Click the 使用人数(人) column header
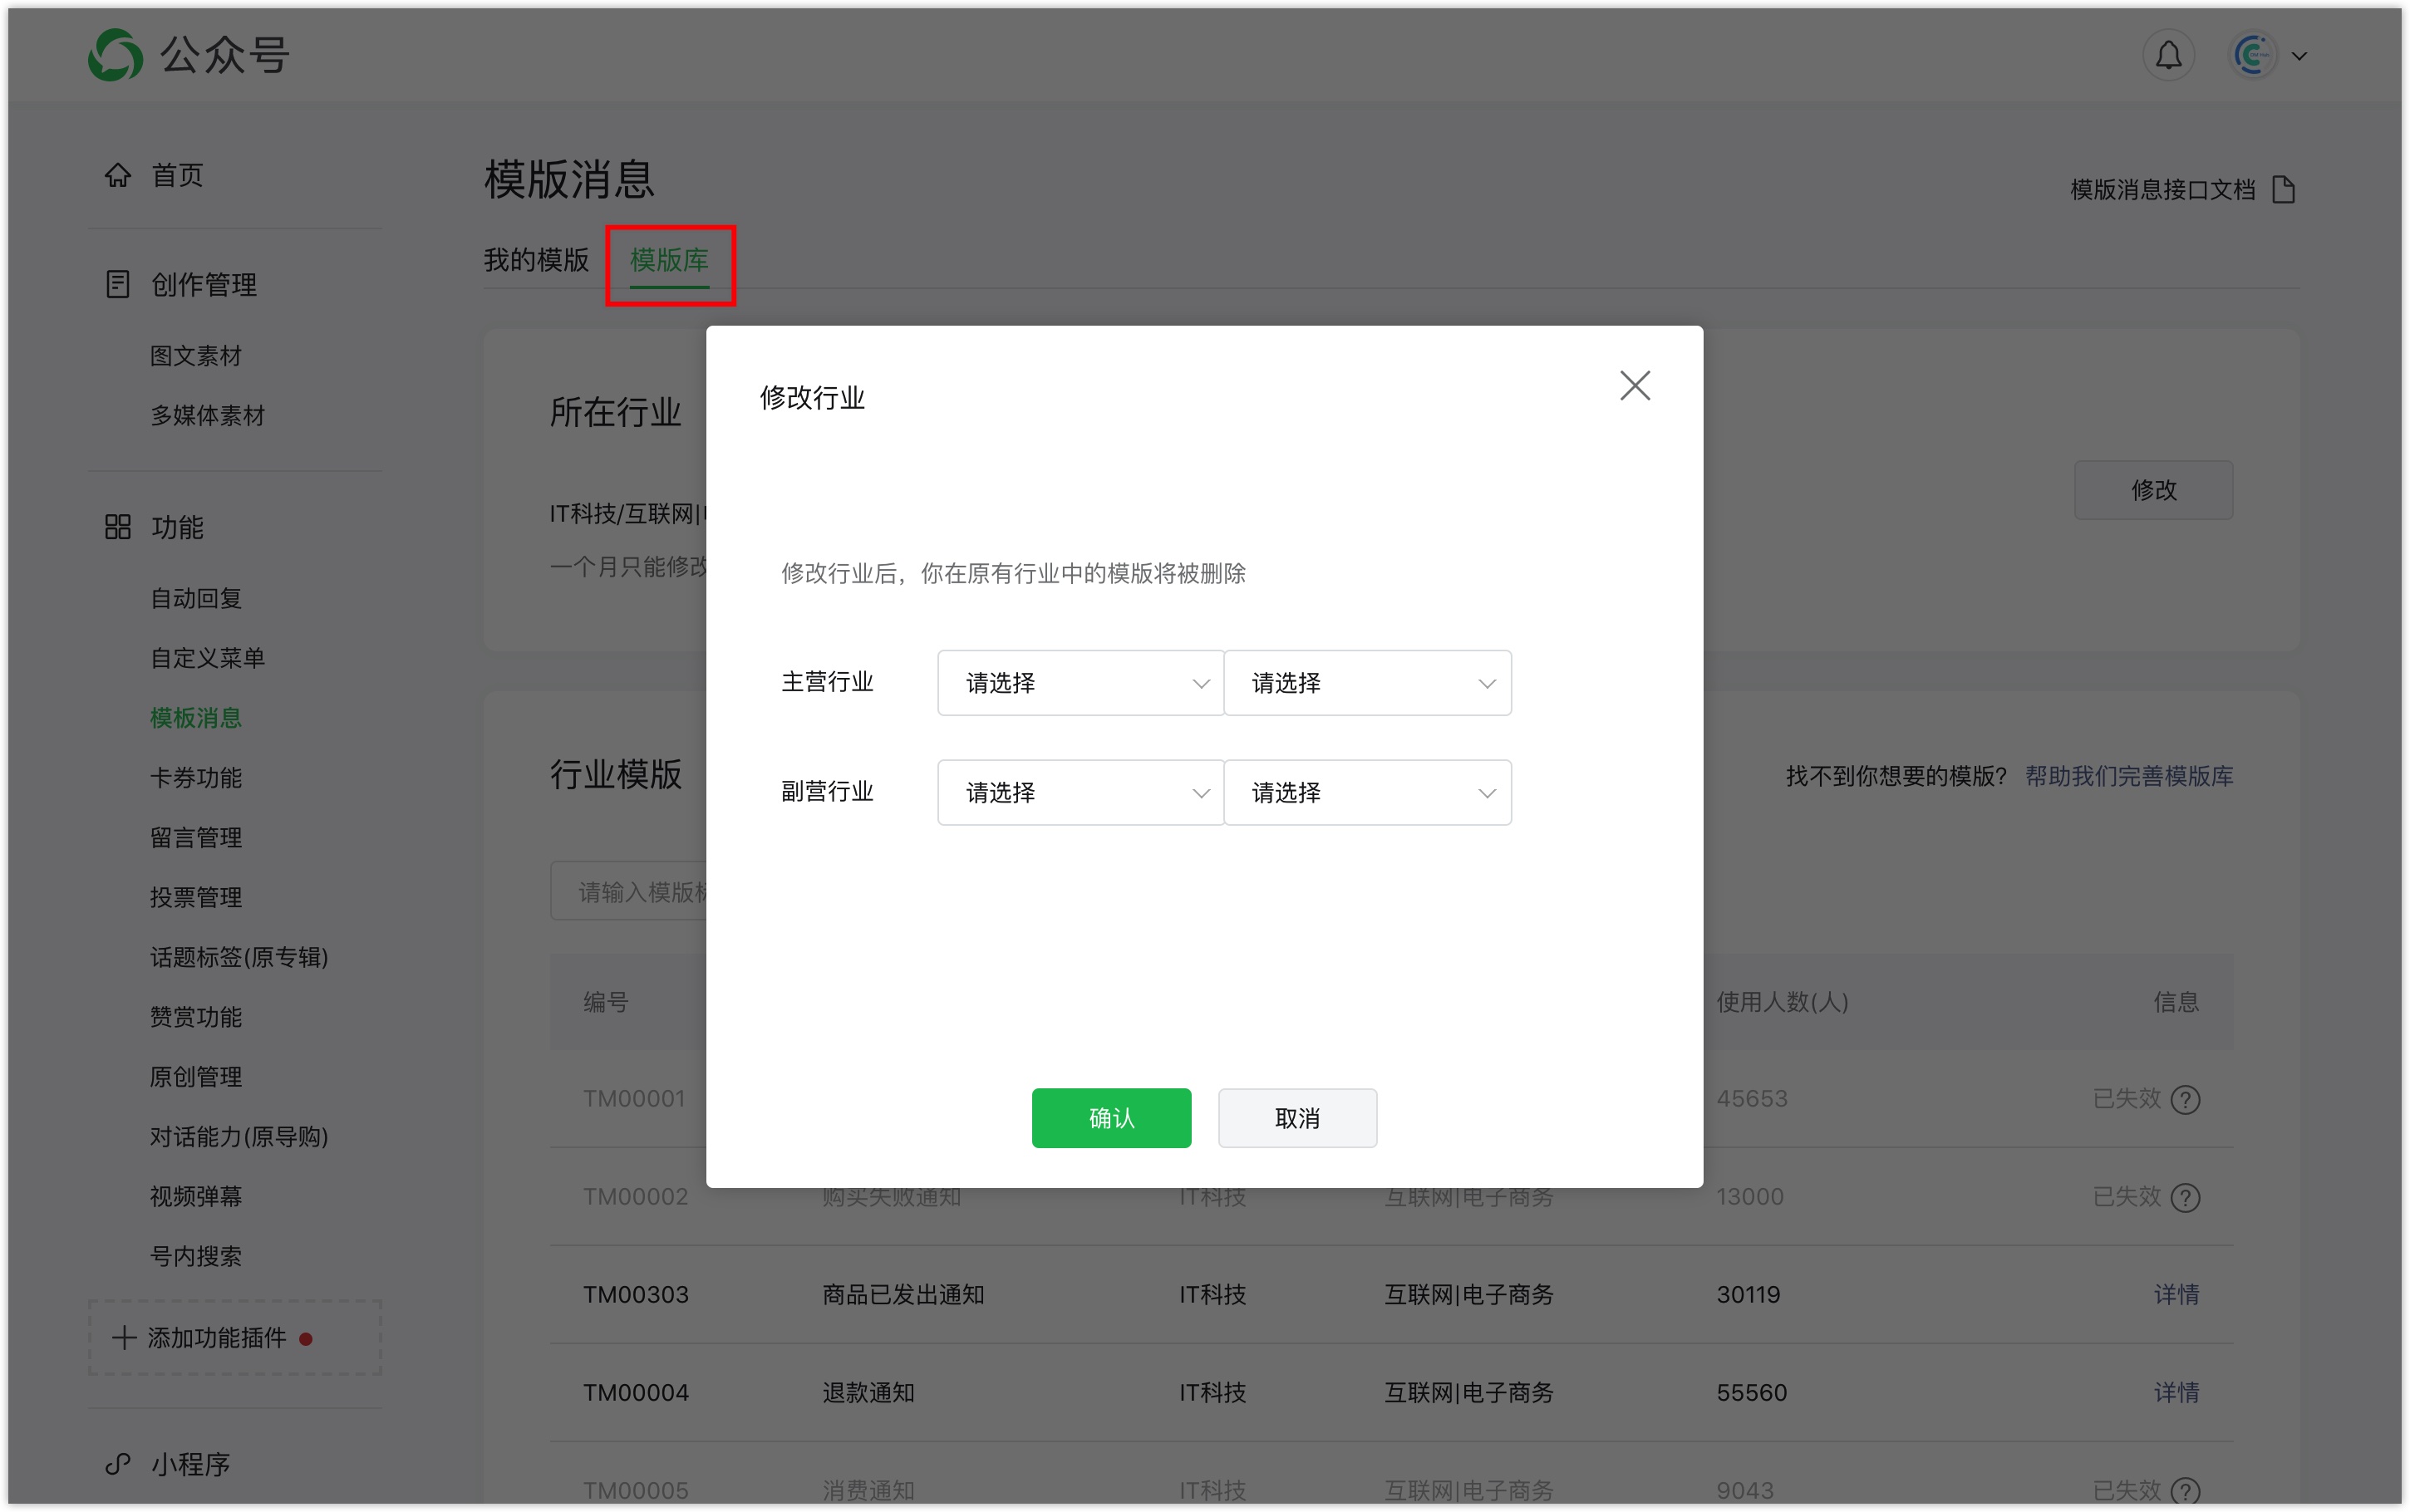Image resolution: width=2410 pixels, height=1512 pixels. click(1782, 1002)
